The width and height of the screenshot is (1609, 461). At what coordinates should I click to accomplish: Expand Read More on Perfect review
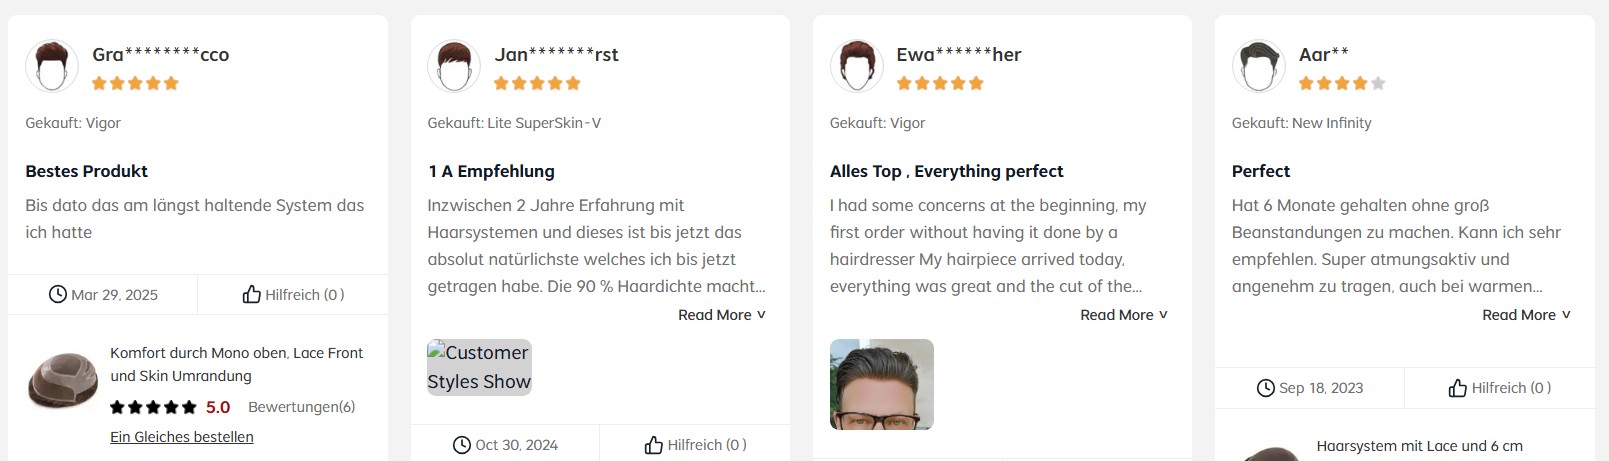point(1526,315)
